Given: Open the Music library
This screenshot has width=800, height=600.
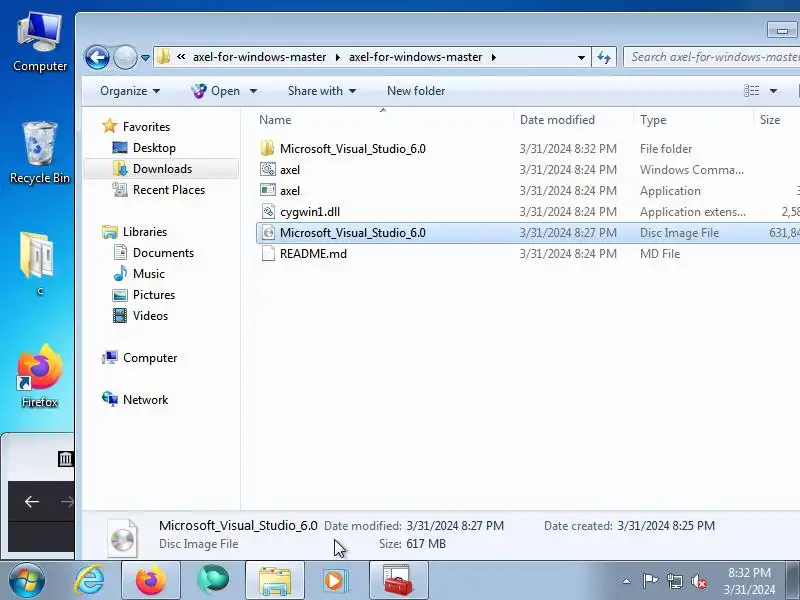Looking at the screenshot, I should (x=148, y=273).
